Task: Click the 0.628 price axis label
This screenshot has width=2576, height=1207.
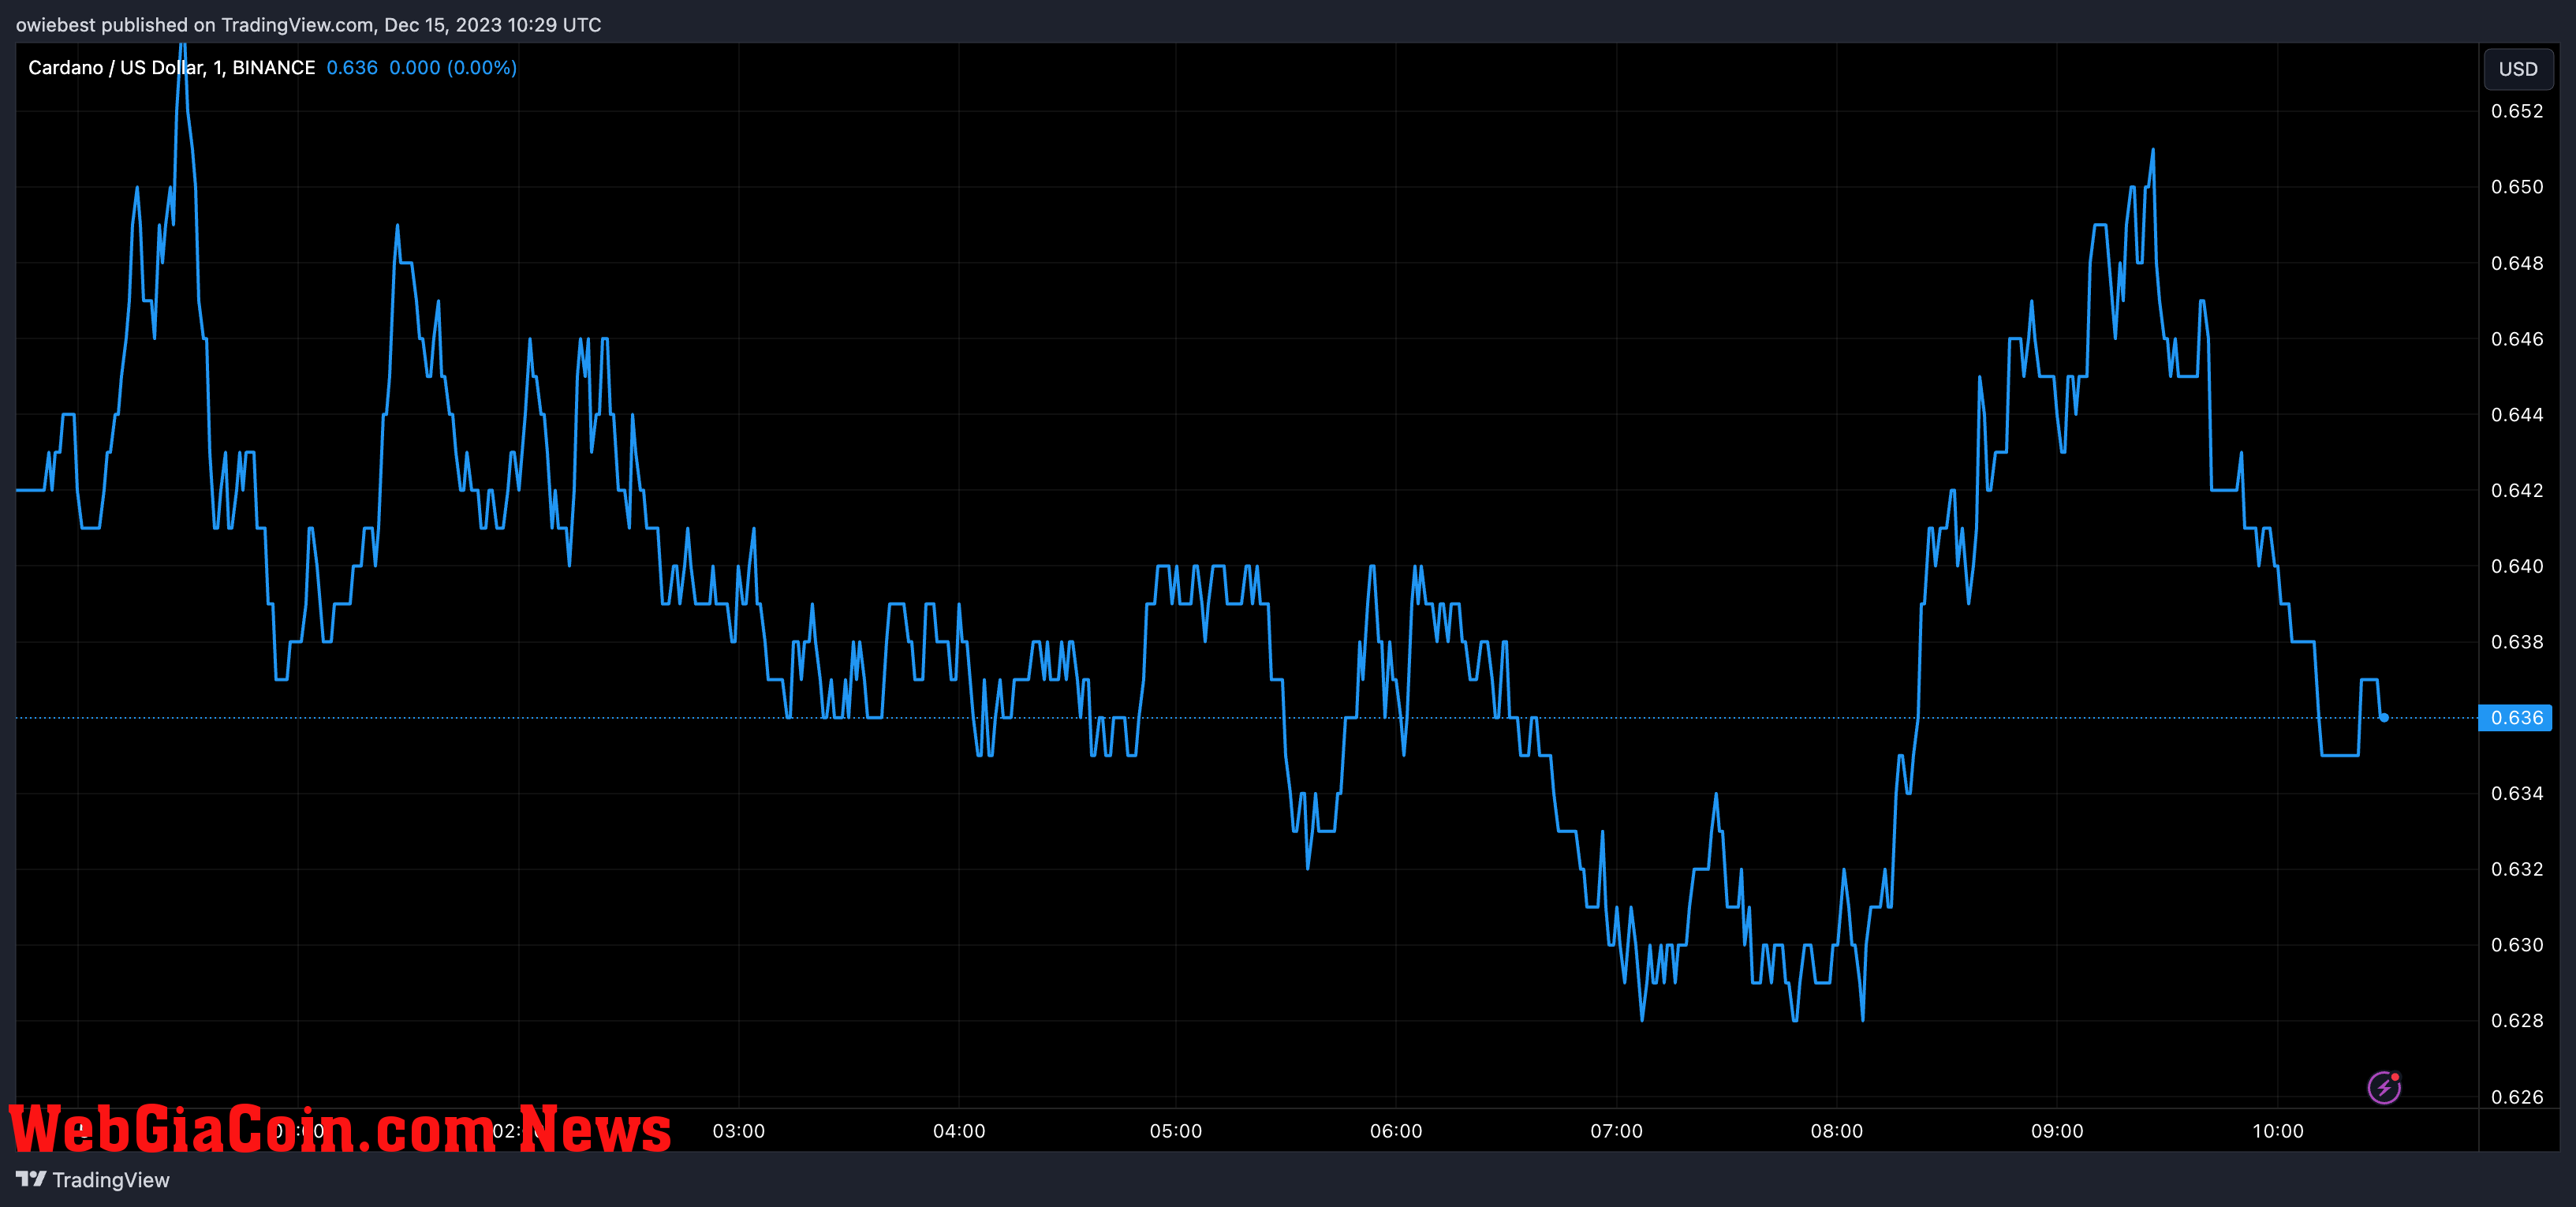Action: 2517,1021
